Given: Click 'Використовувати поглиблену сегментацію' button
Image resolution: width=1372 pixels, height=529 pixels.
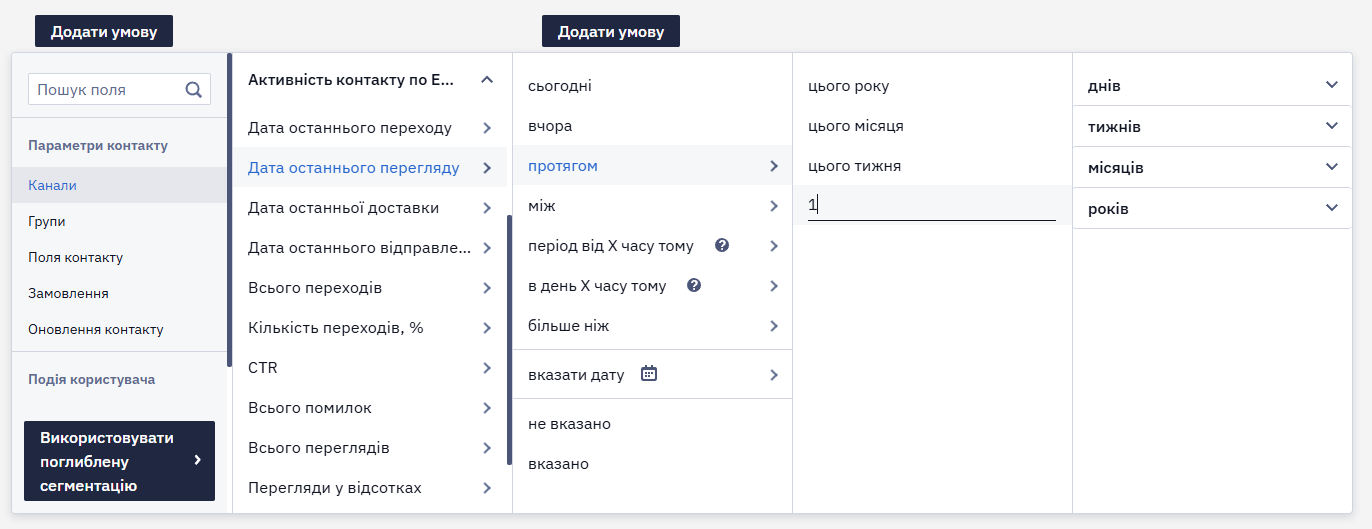Looking at the screenshot, I should [x=119, y=461].
